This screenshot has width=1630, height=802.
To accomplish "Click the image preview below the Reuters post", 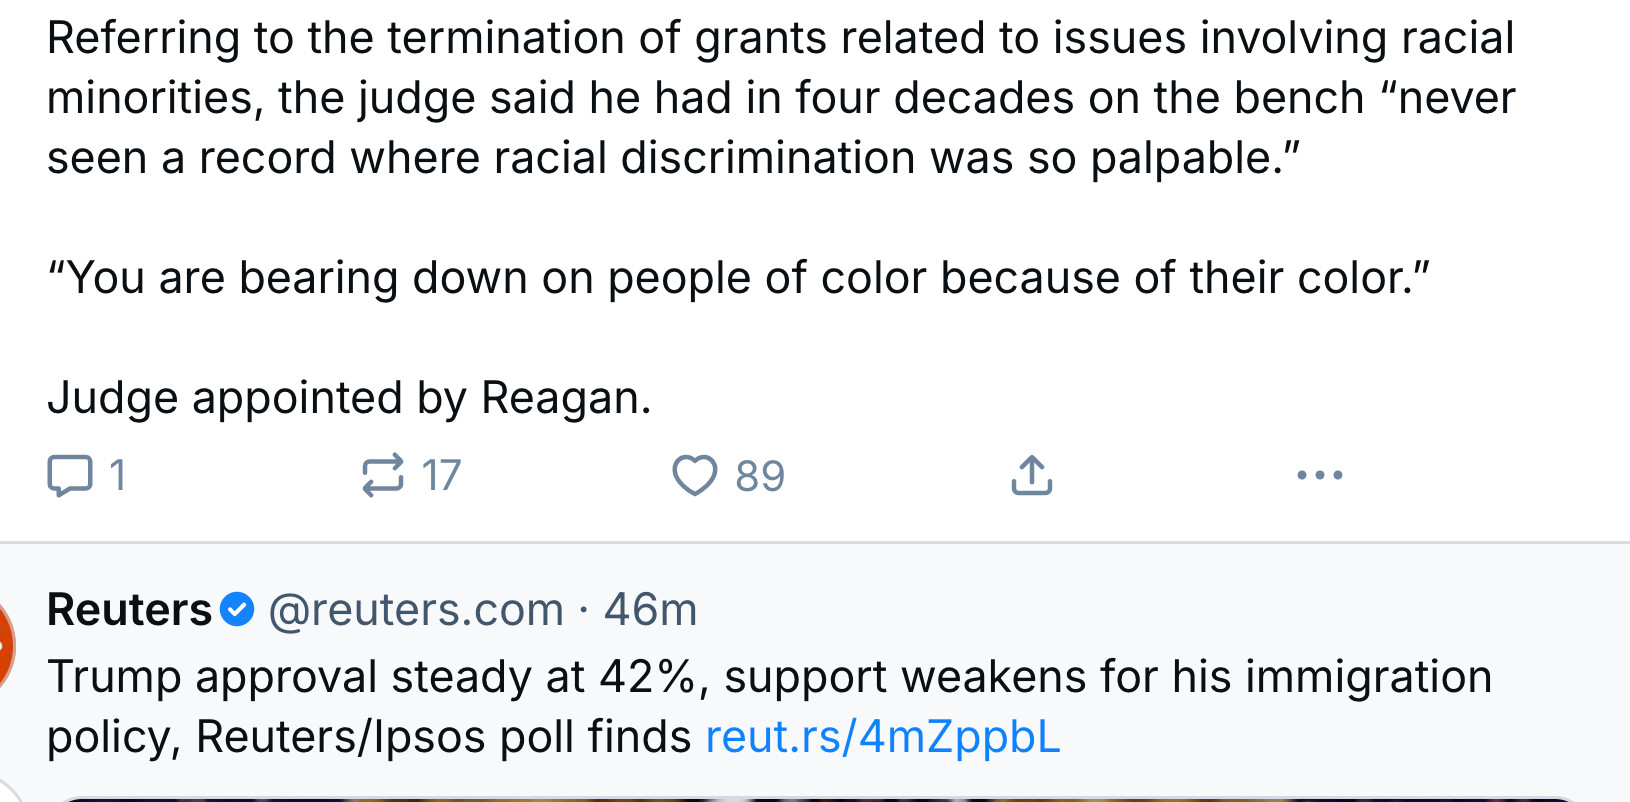I will (815, 799).
